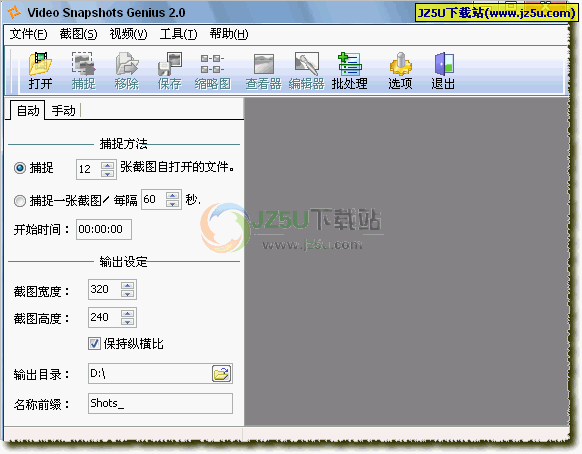Click the 截图宽度 field showing 320
The width and height of the screenshot is (582, 454).
[104, 289]
